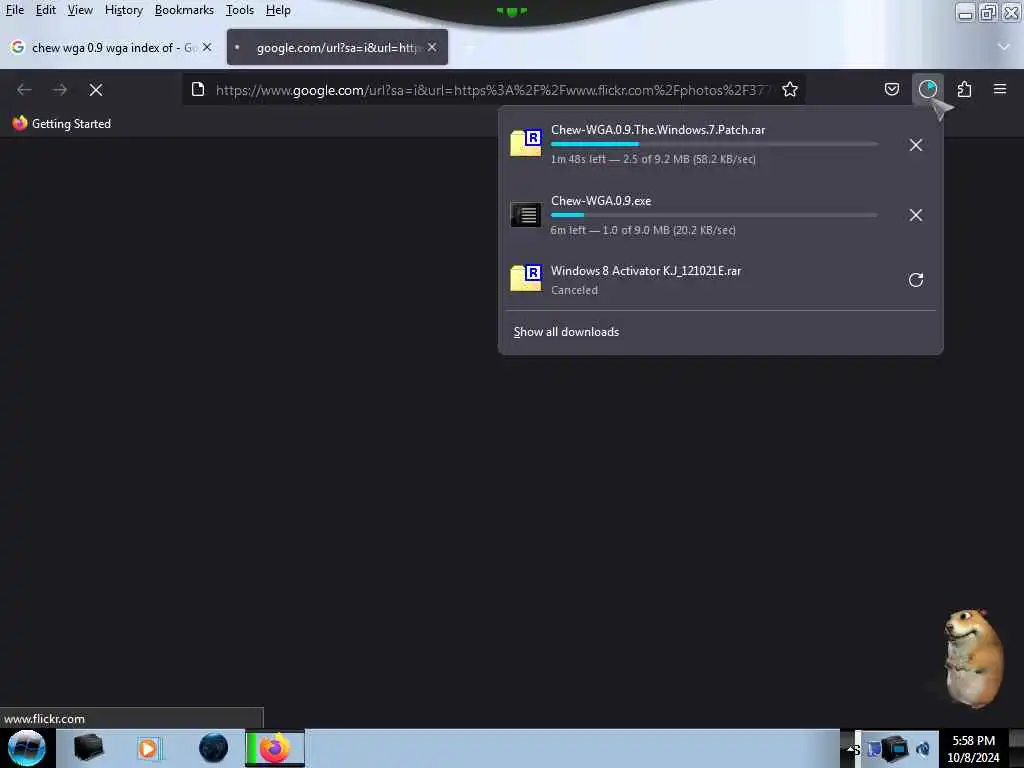Open the View menu
This screenshot has height=768, width=1024.
click(80, 10)
